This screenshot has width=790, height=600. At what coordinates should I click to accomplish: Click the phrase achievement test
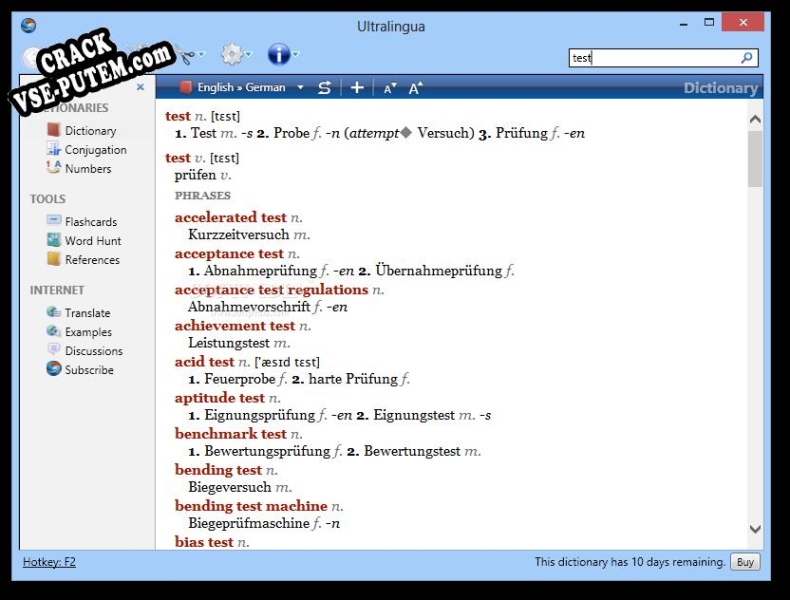pyautogui.click(x=234, y=326)
